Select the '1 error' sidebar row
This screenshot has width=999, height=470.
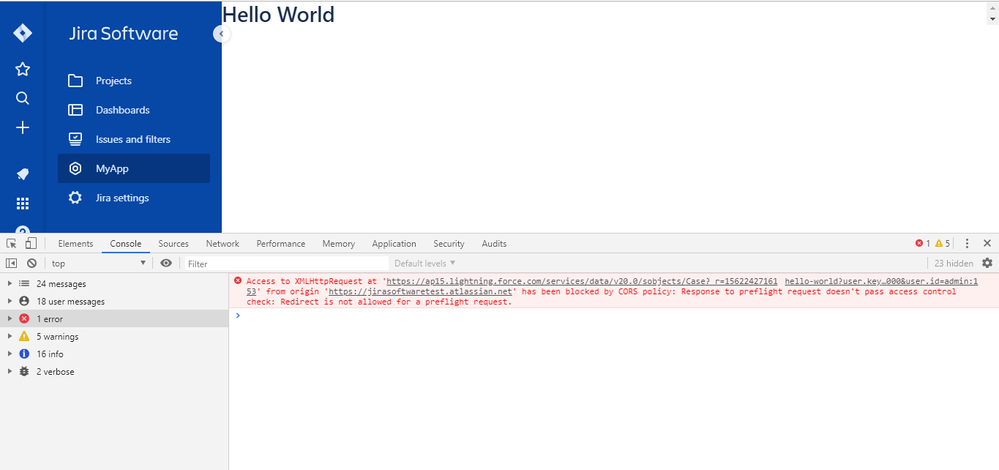[x=114, y=318]
